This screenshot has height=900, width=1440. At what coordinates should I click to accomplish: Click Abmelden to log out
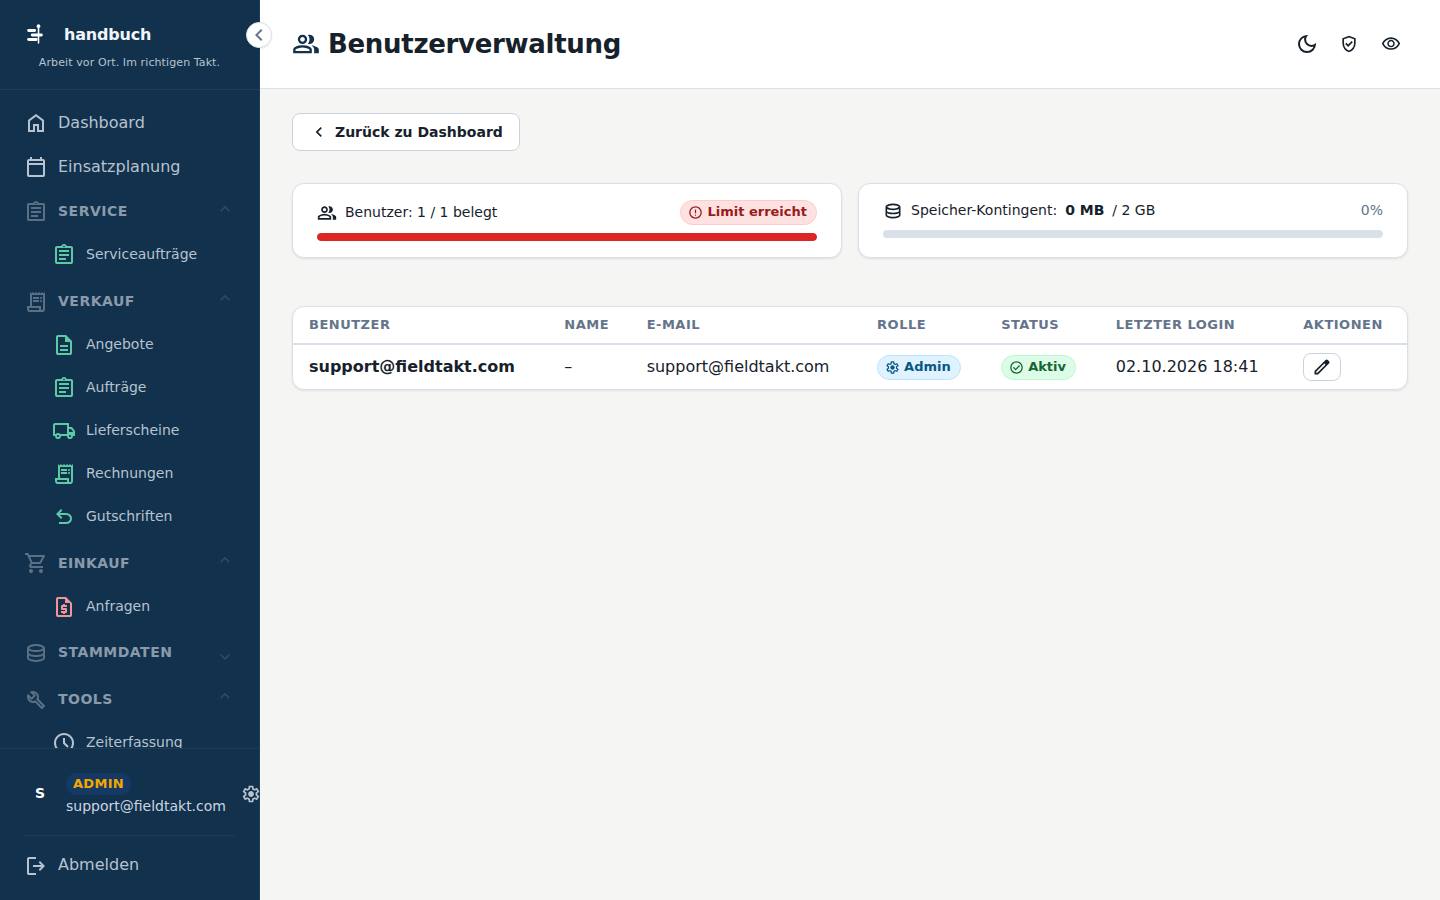pyautogui.click(x=130, y=865)
